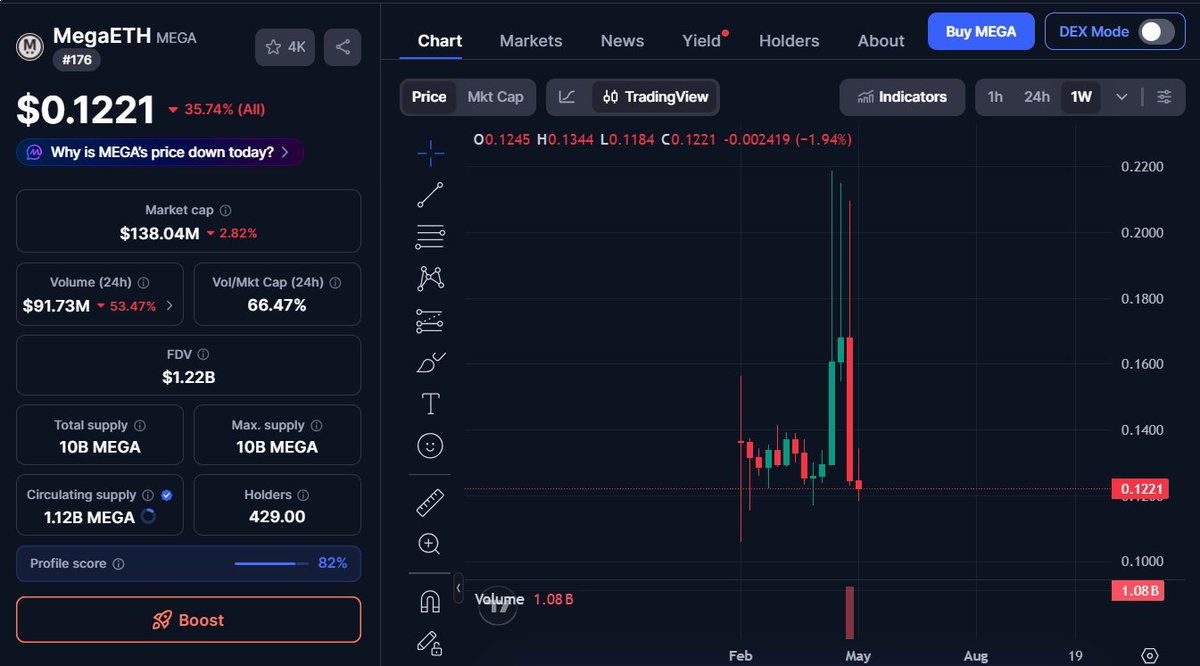Click the 429.00 holders value
The height and width of the screenshot is (666, 1200).
277,517
